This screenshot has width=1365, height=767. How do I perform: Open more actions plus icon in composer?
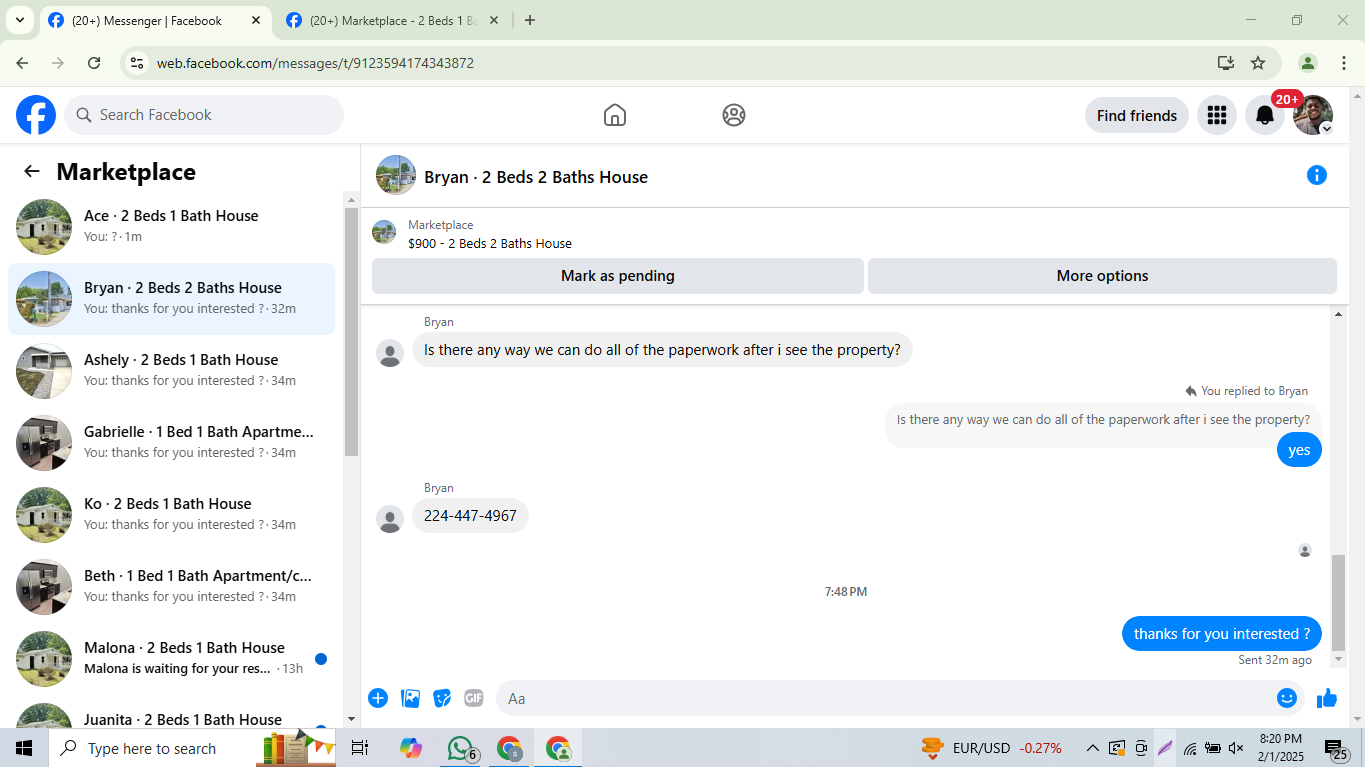(378, 698)
